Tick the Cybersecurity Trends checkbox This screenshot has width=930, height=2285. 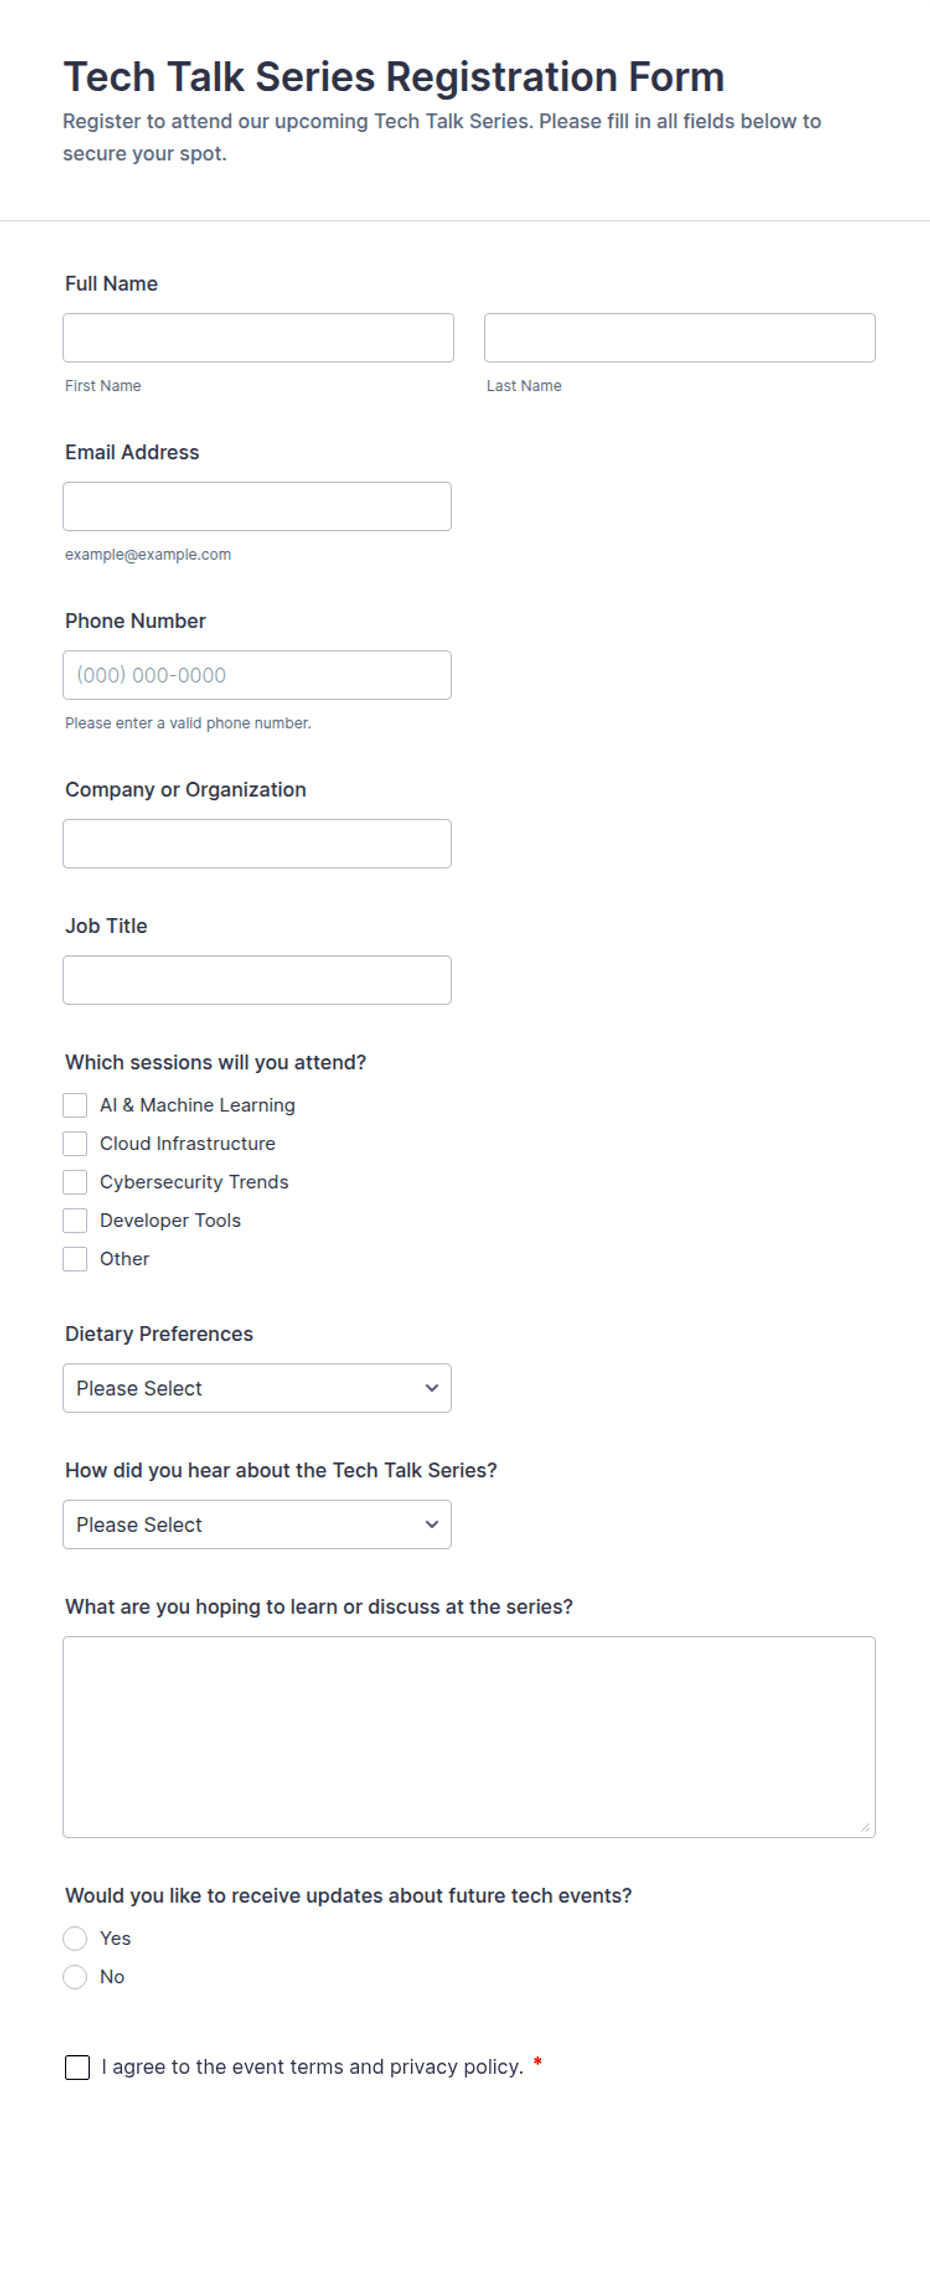pos(75,1182)
